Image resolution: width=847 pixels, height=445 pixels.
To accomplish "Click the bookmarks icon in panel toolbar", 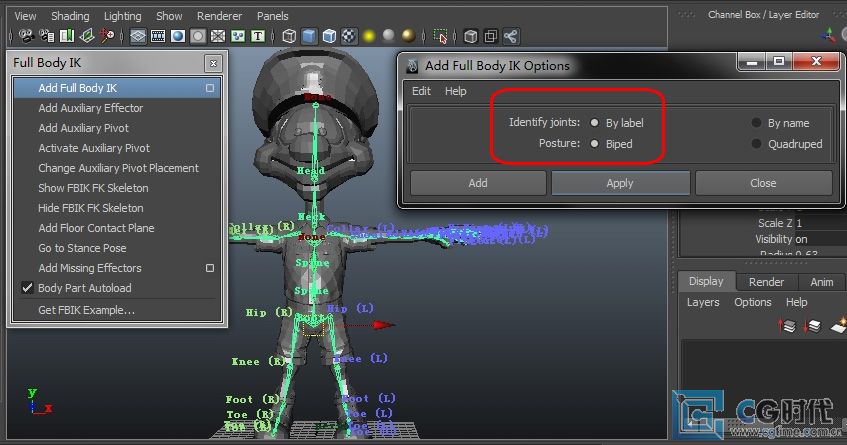I will click(67, 36).
